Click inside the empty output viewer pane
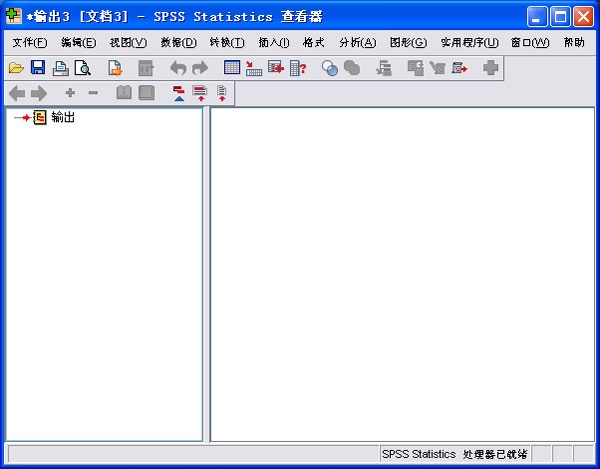This screenshot has height=469, width=600. pyautogui.click(x=403, y=274)
